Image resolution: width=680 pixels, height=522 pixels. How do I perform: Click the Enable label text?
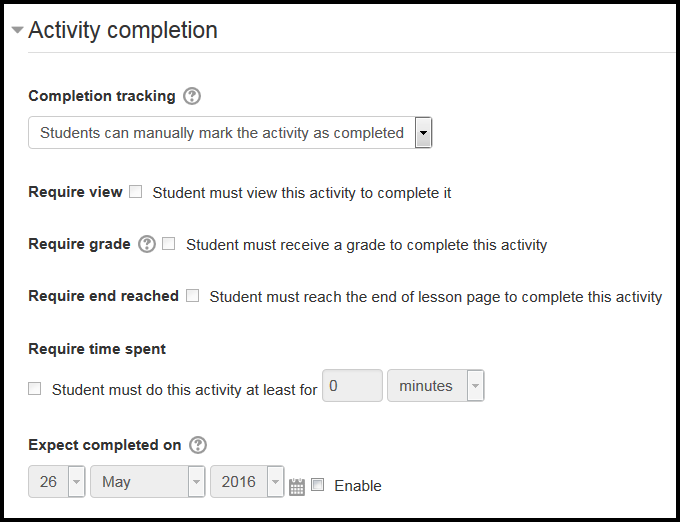pos(358,486)
